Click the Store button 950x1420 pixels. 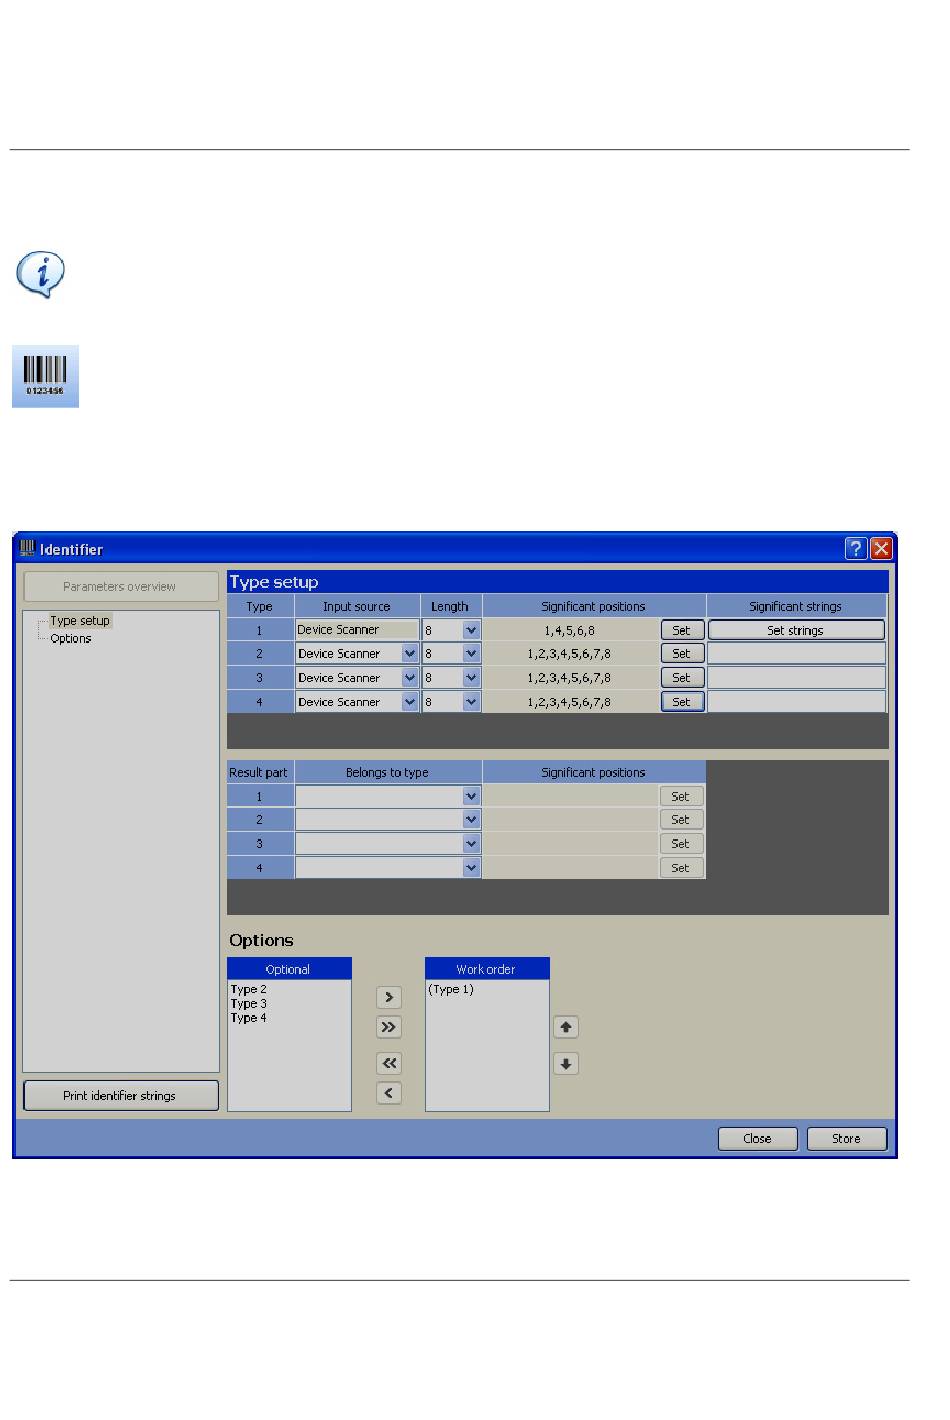pyautogui.click(x=847, y=1138)
